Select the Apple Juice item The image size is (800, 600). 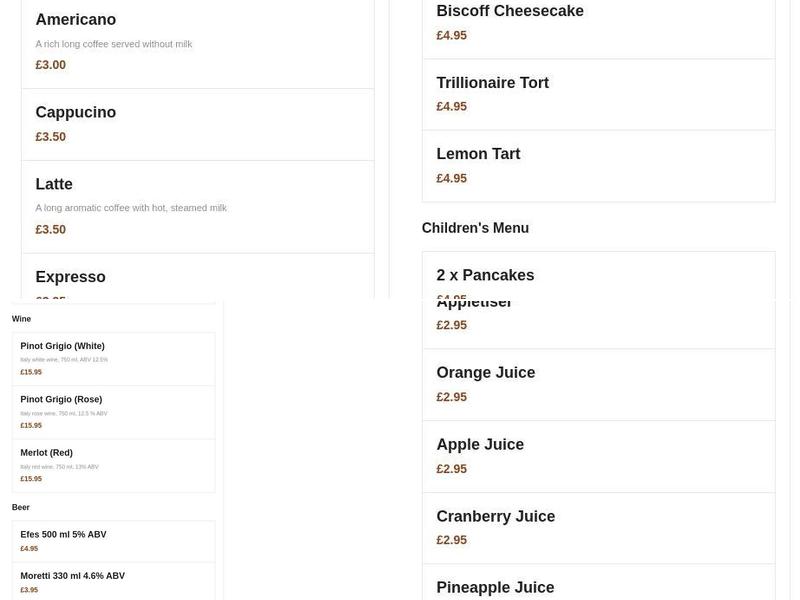click(x=598, y=456)
